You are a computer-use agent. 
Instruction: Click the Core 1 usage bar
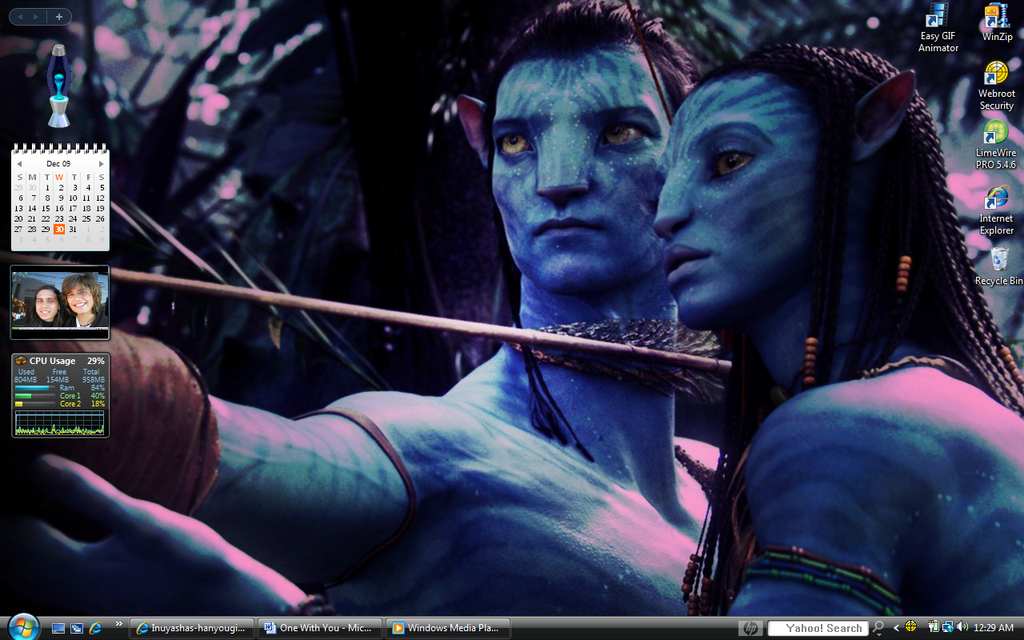click(34, 396)
